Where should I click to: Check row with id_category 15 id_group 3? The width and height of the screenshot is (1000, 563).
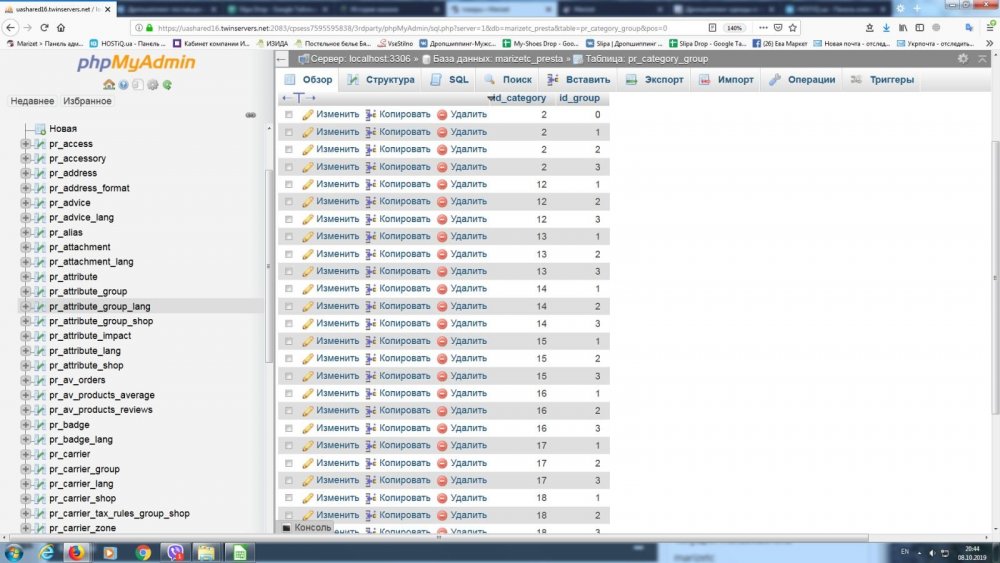click(x=289, y=376)
